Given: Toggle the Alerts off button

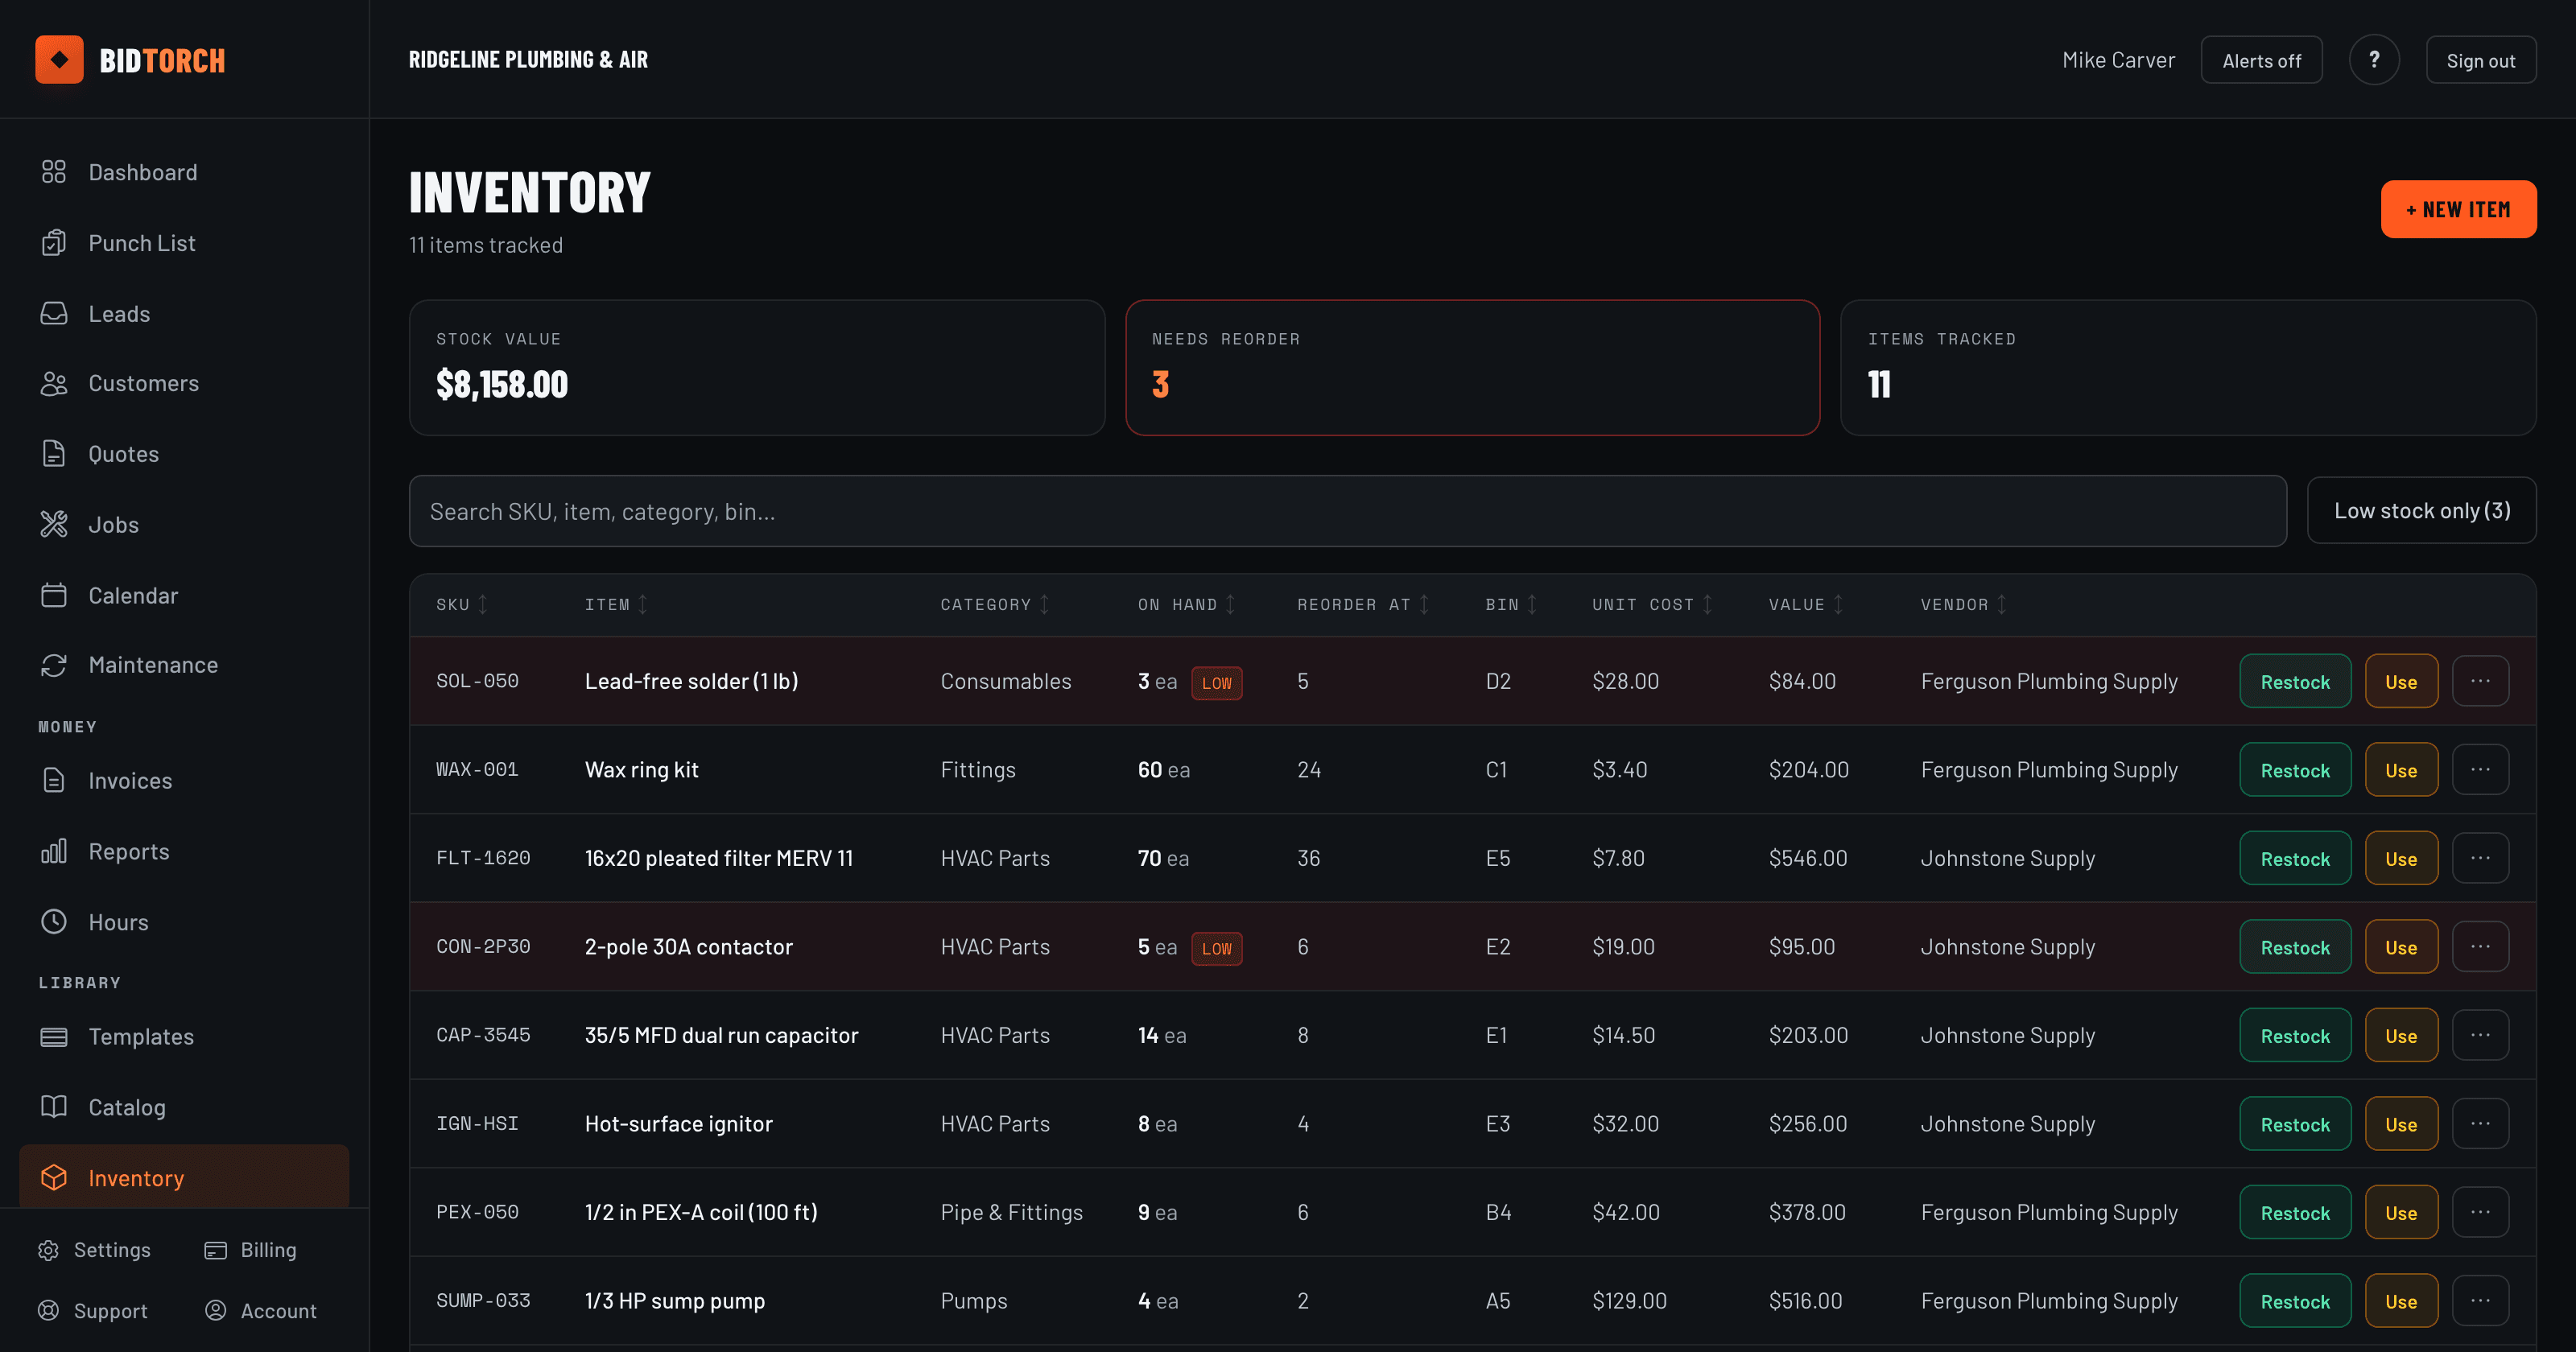Looking at the screenshot, I should 2261,60.
